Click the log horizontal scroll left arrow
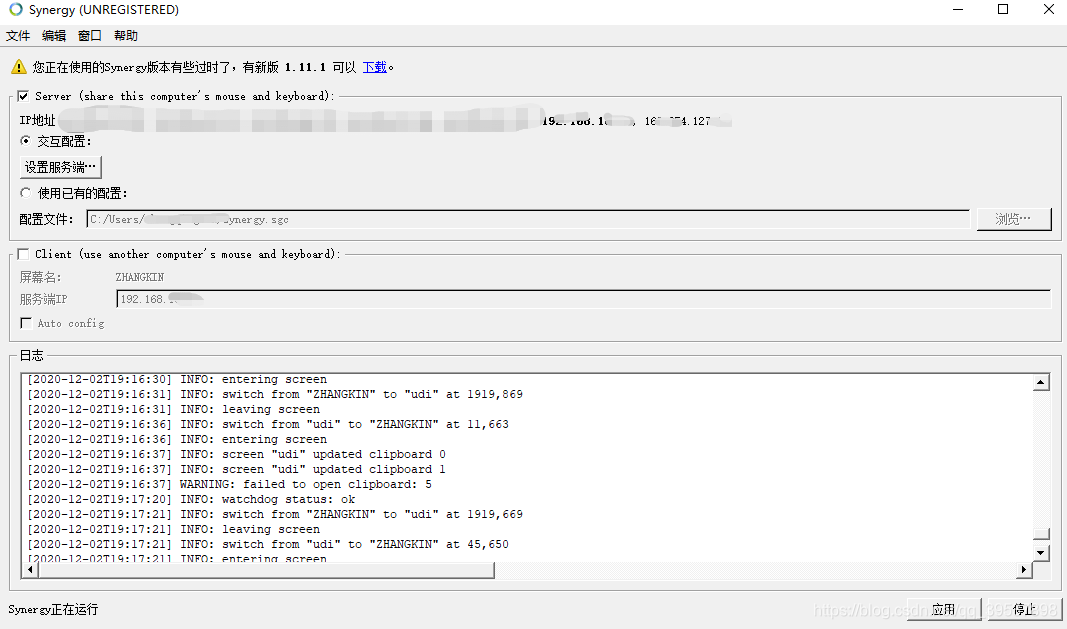The width and height of the screenshot is (1067, 629). 30,570
